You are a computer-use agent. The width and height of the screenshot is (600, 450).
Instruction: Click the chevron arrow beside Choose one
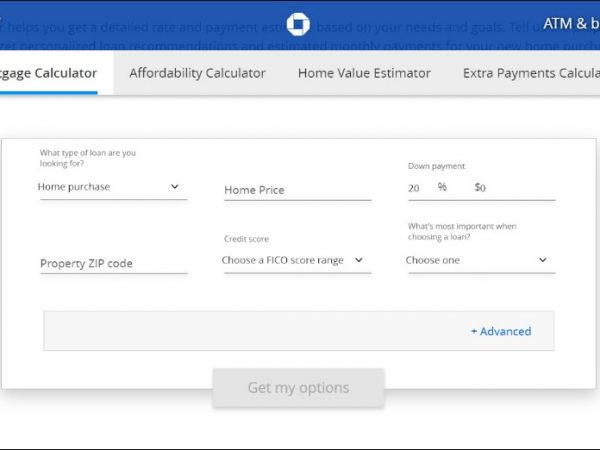tap(543, 260)
